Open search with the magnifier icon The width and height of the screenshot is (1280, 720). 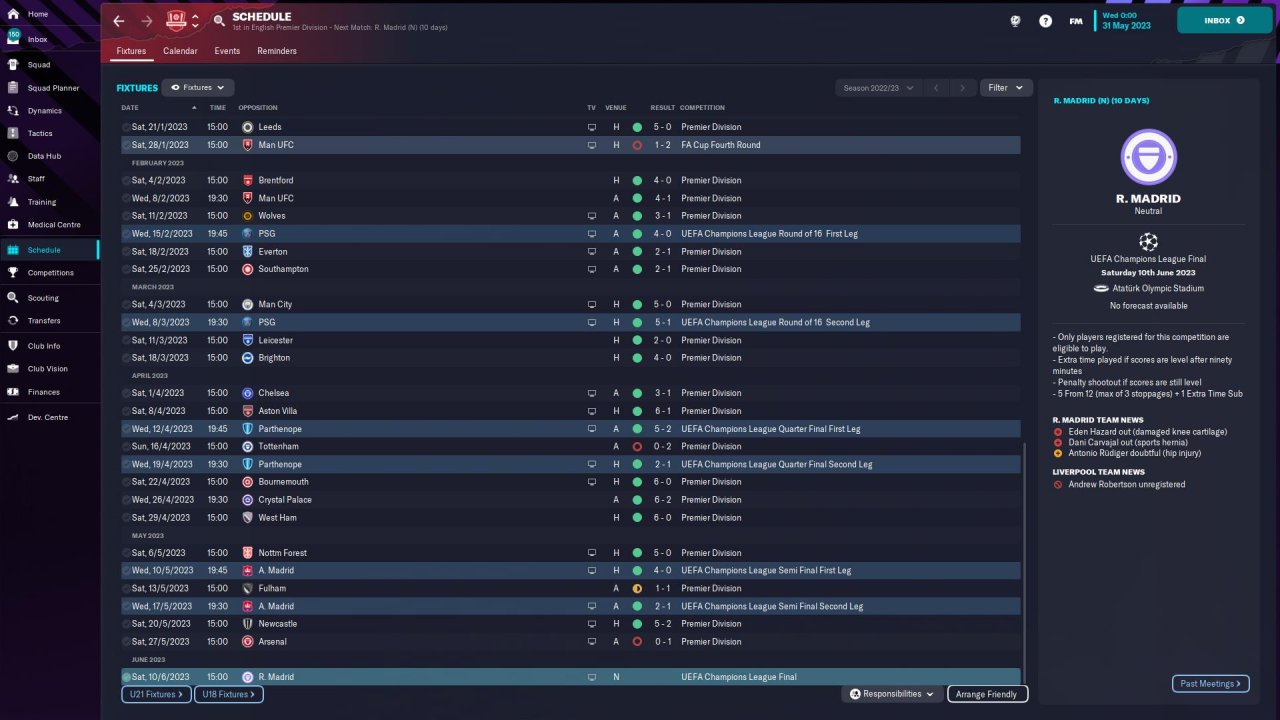point(220,21)
